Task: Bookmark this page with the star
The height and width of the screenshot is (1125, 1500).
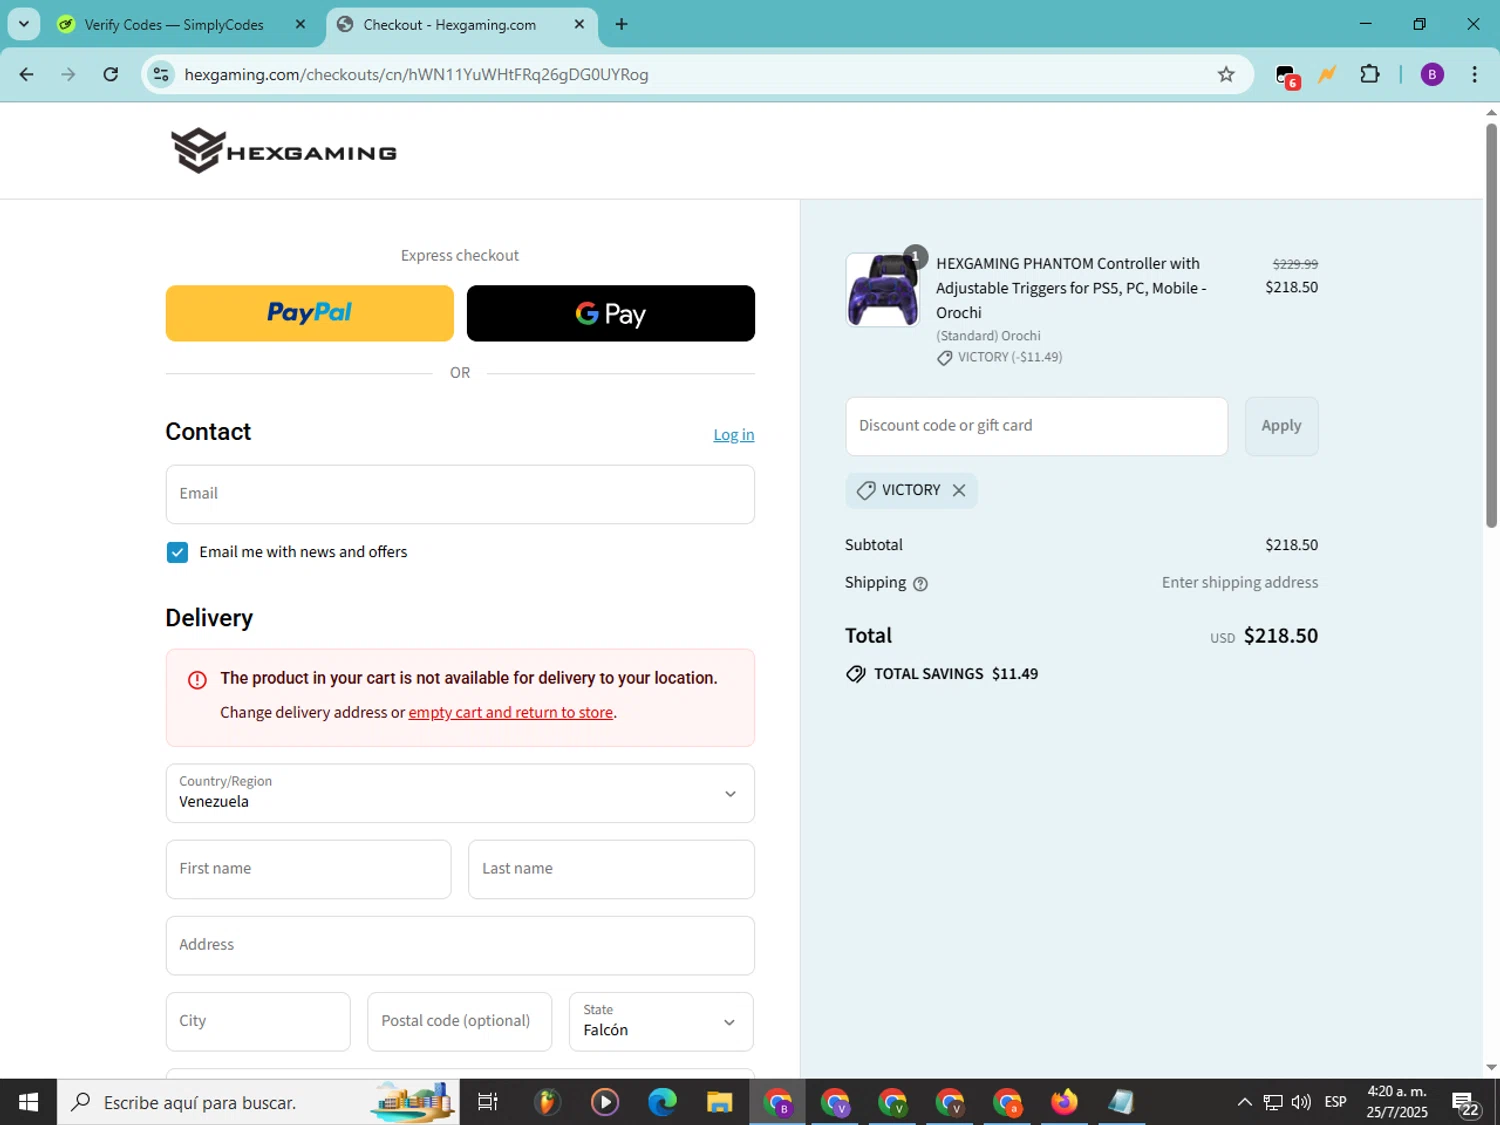Action: (x=1226, y=74)
